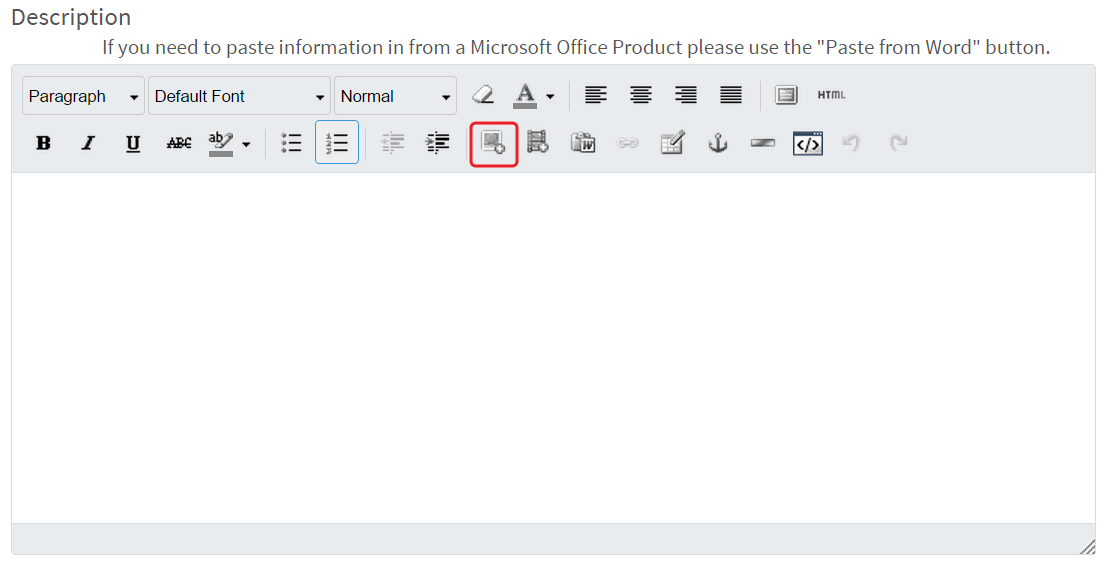Open the Normal font size dropdown
This screenshot has width=1118, height=572.
click(395, 96)
